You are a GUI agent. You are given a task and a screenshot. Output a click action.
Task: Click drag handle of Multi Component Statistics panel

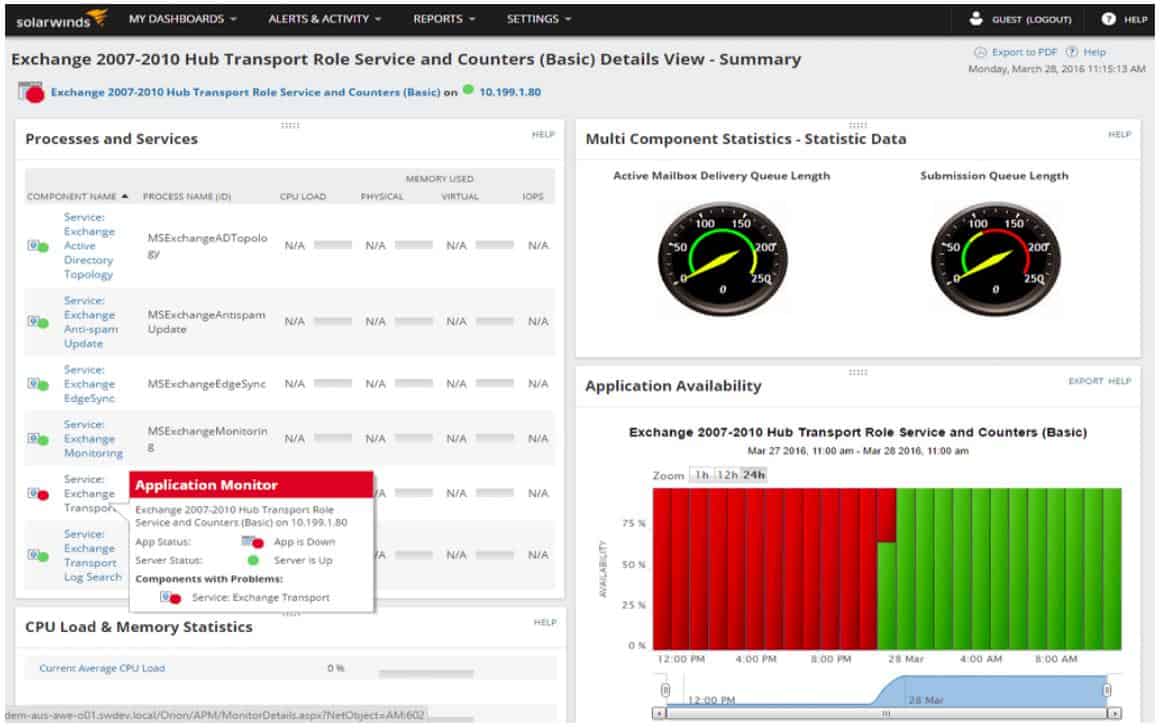(x=857, y=125)
